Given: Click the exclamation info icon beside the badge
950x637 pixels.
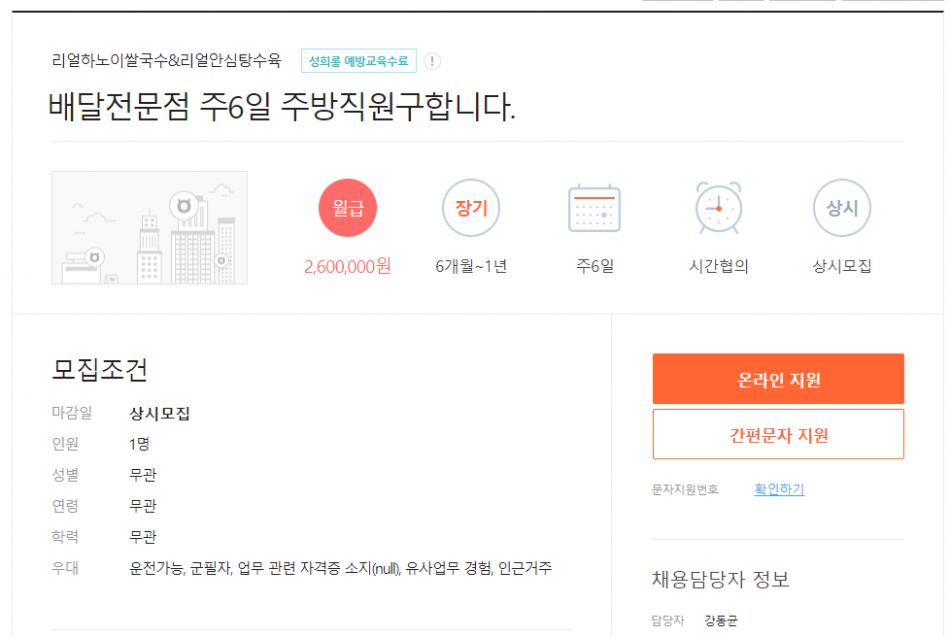Looking at the screenshot, I should pos(432,61).
